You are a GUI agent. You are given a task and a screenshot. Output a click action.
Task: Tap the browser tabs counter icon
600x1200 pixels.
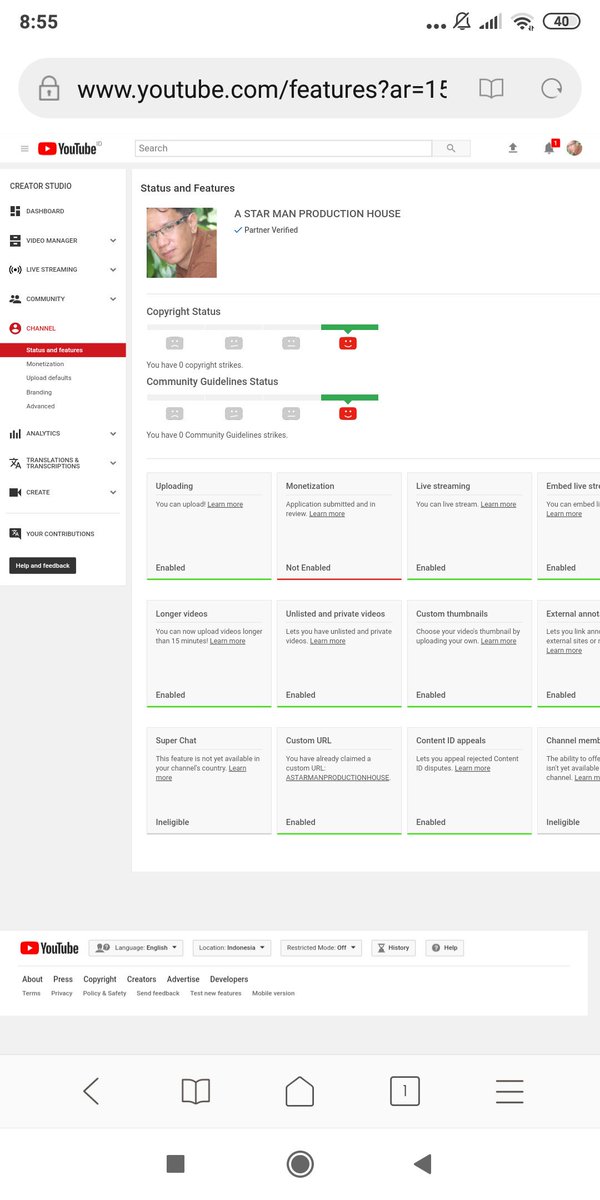tap(404, 1091)
